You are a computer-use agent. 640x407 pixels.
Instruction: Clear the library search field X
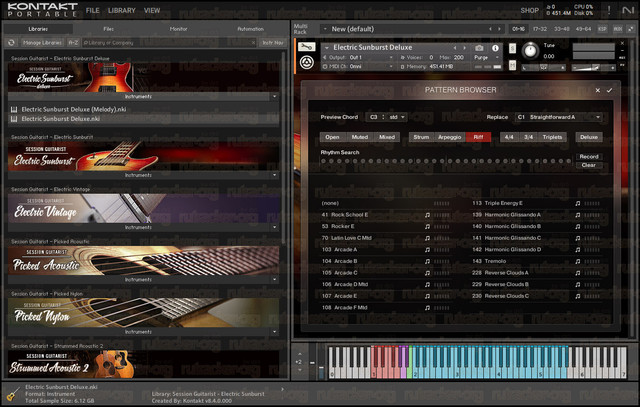253,42
